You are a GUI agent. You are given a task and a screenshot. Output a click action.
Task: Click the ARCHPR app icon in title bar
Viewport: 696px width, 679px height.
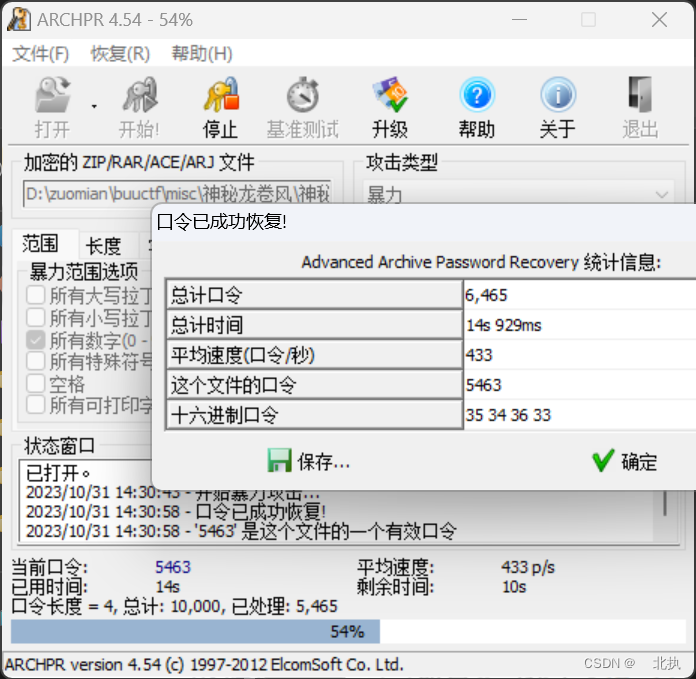coord(19,20)
